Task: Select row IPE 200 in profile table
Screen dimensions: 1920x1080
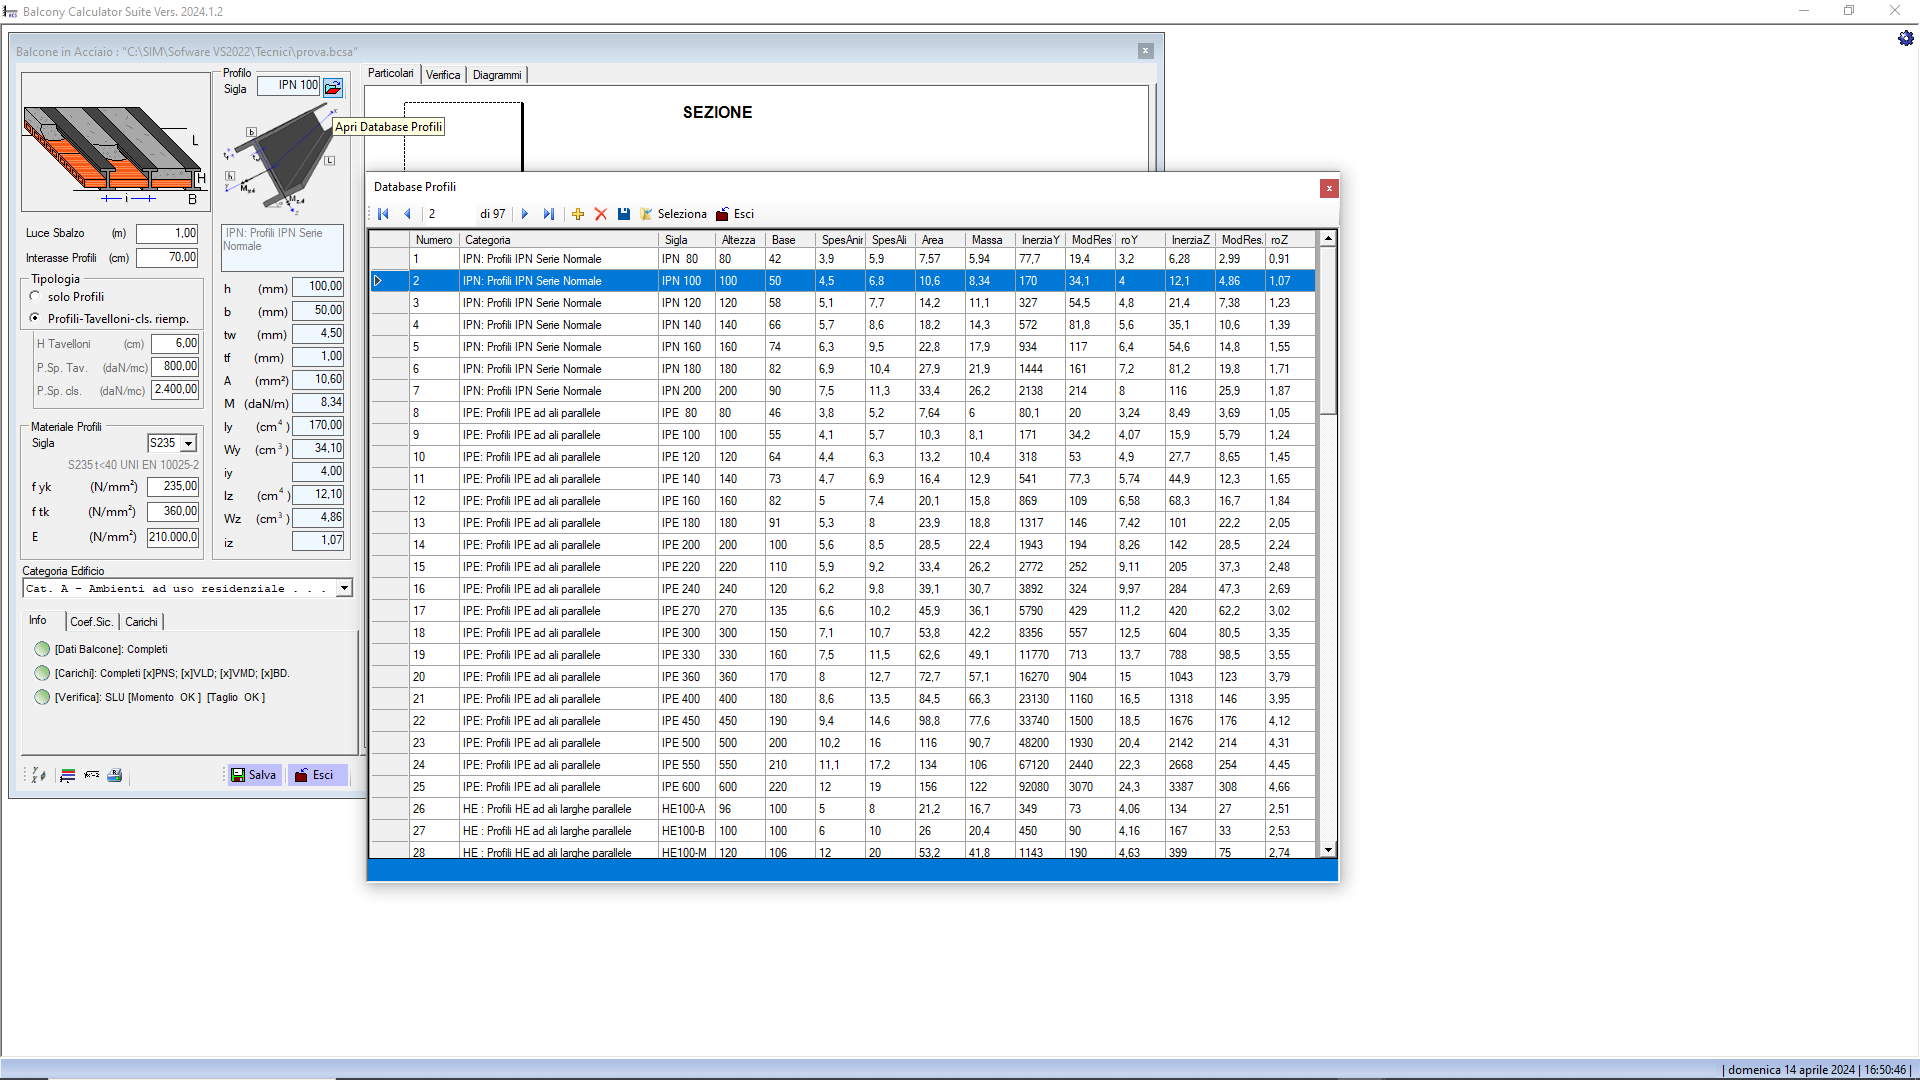Action: click(x=843, y=545)
